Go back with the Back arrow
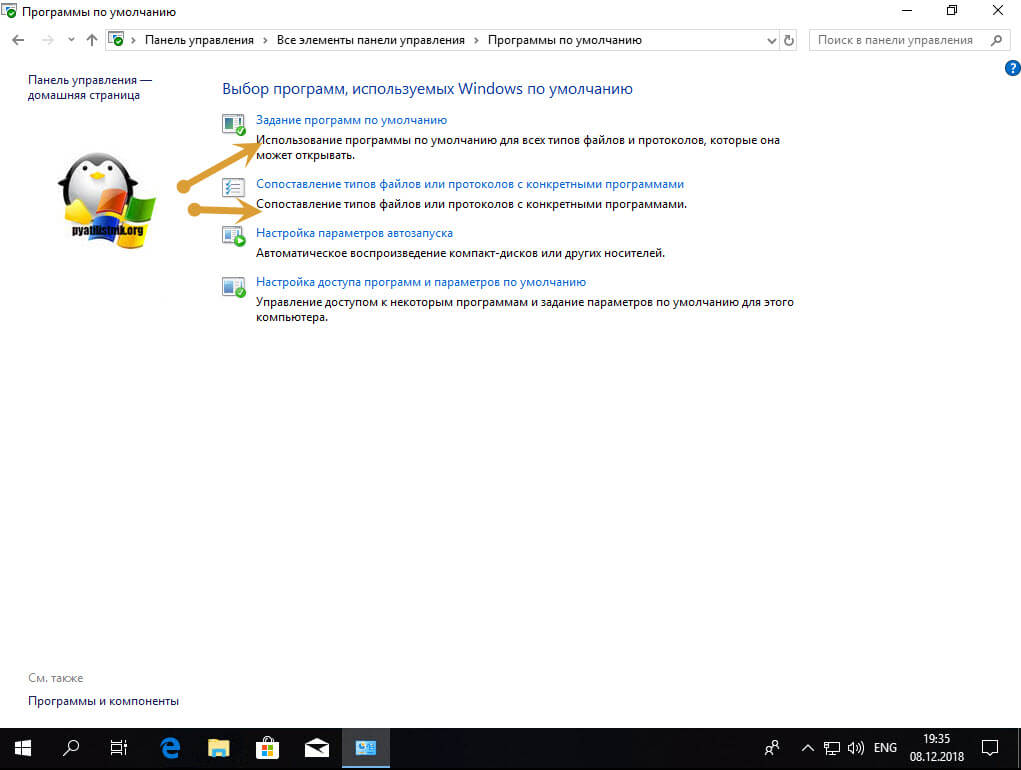The width and height of the screenshot is (1021, 770). tap(18, 40)
